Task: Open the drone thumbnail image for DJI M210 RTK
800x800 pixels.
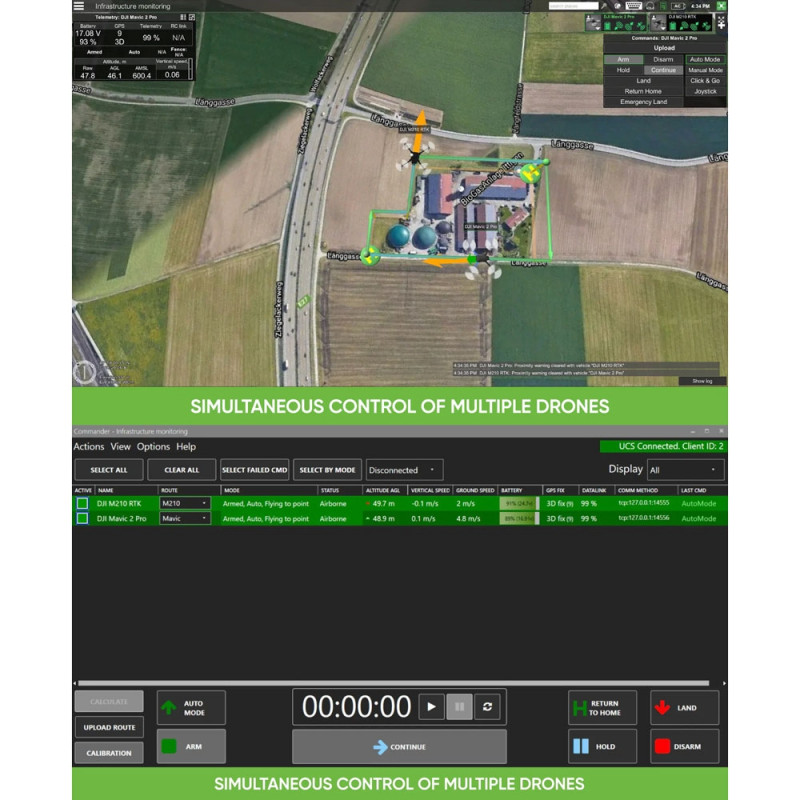Action: tap(660, 21)
